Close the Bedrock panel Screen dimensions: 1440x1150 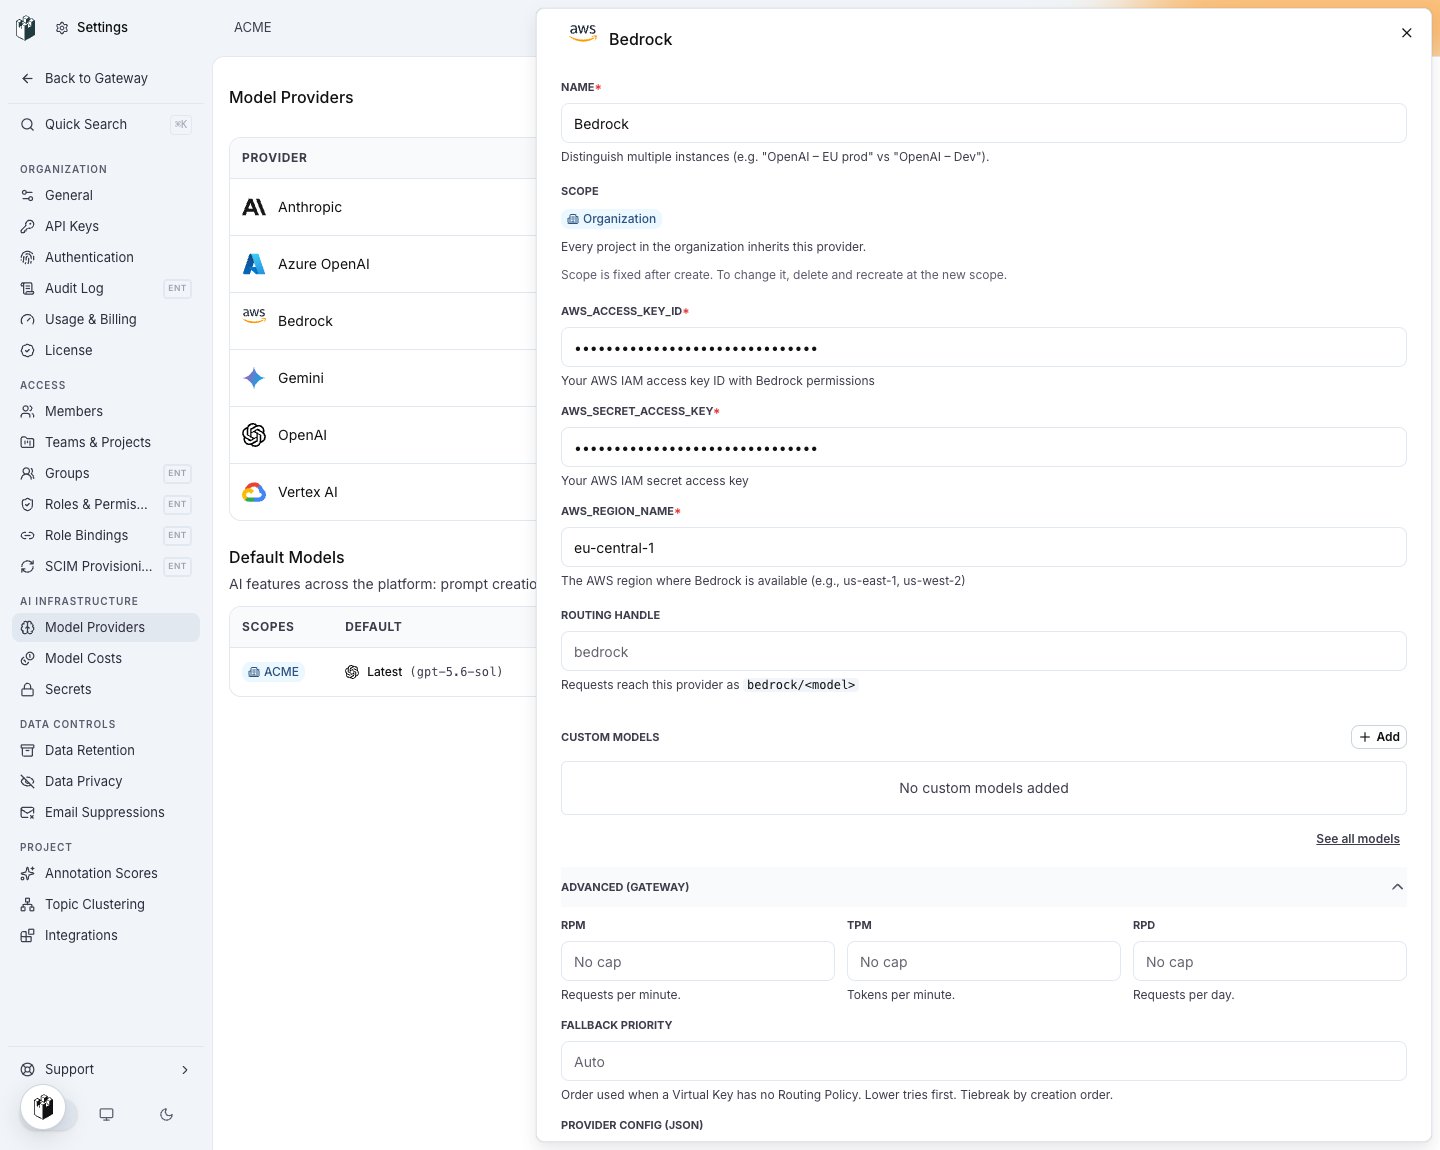1406,33
